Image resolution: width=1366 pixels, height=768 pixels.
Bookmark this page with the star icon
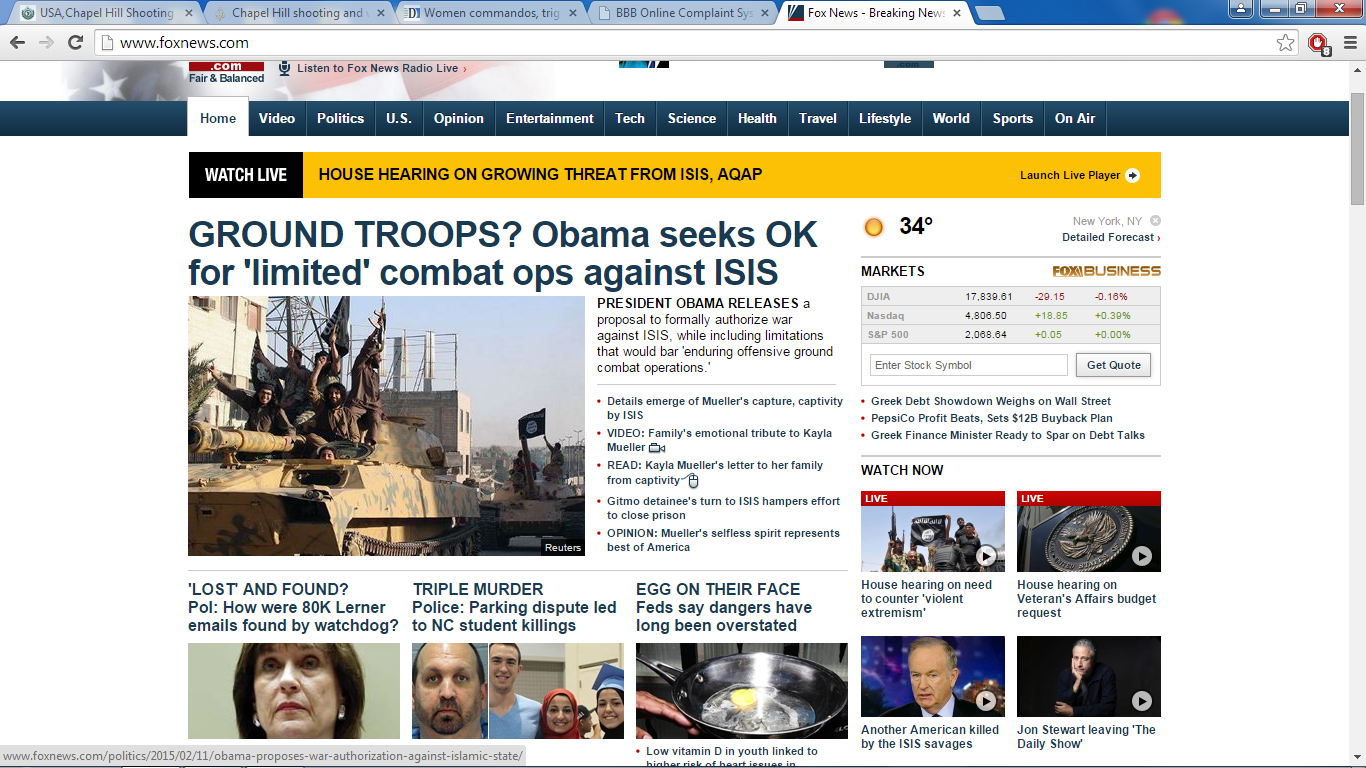[x=1285, y=42]
